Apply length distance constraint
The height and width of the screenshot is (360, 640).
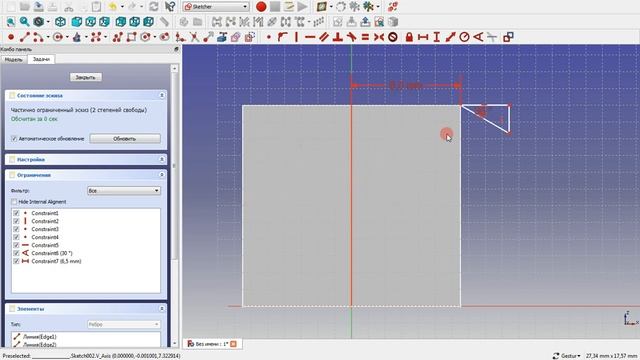coord(450,37)
